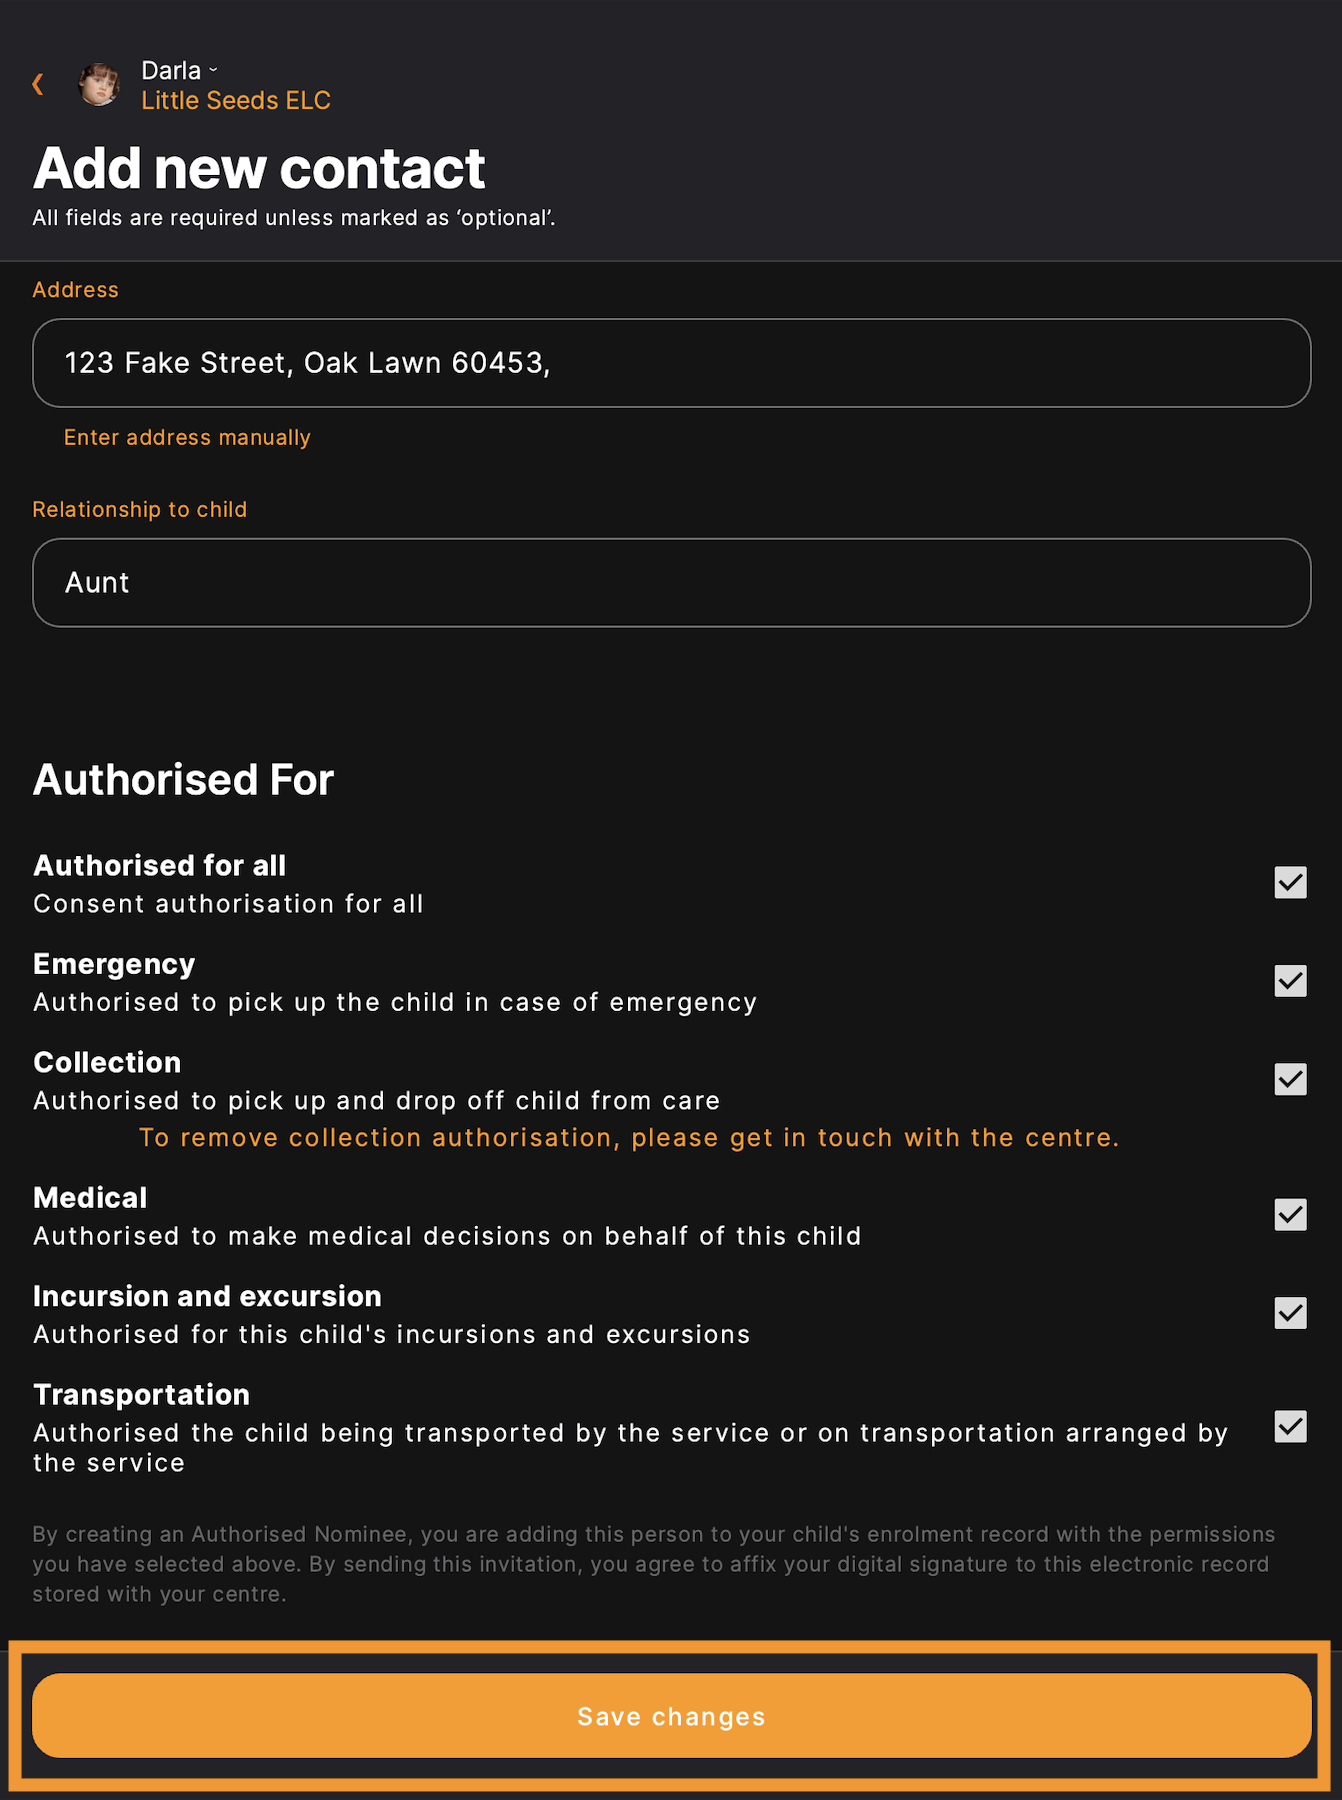Toggle the Collection authorisation checkbox
The image size is (1342, 1800).
click(1290, 1079)
